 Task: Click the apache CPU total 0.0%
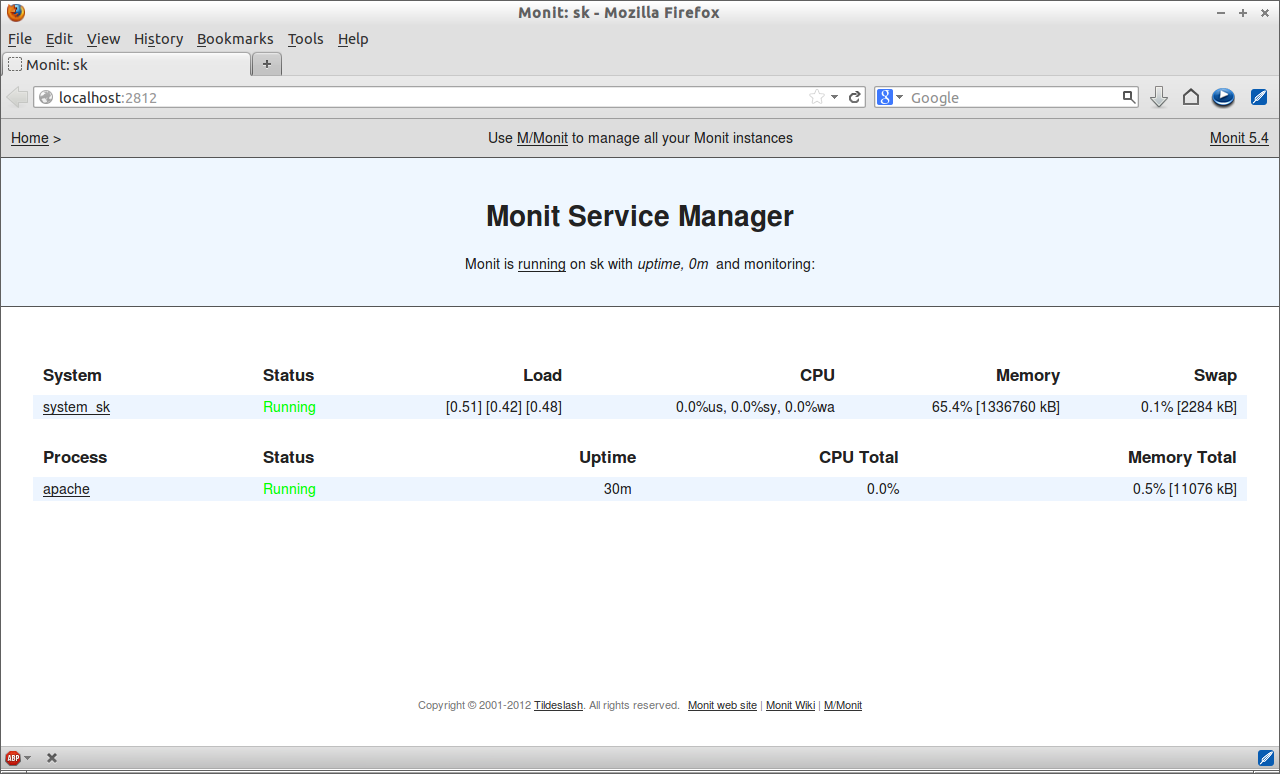tap(883, 489)
